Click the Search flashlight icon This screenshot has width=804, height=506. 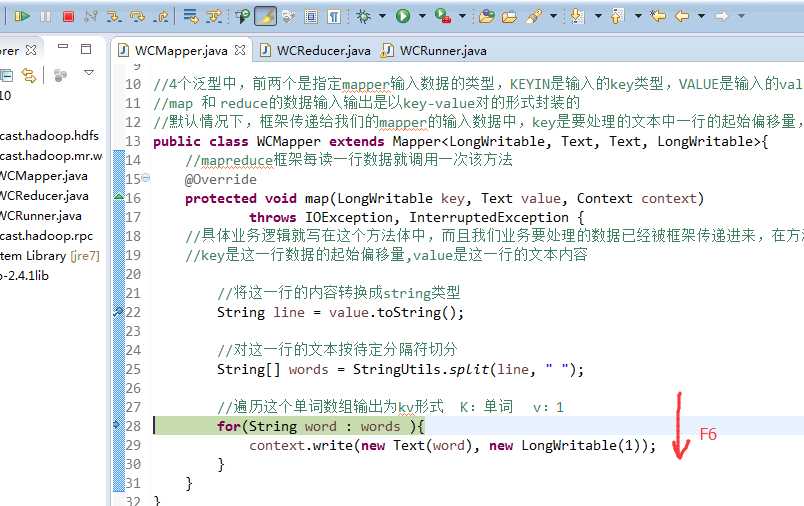coord(534,16)
